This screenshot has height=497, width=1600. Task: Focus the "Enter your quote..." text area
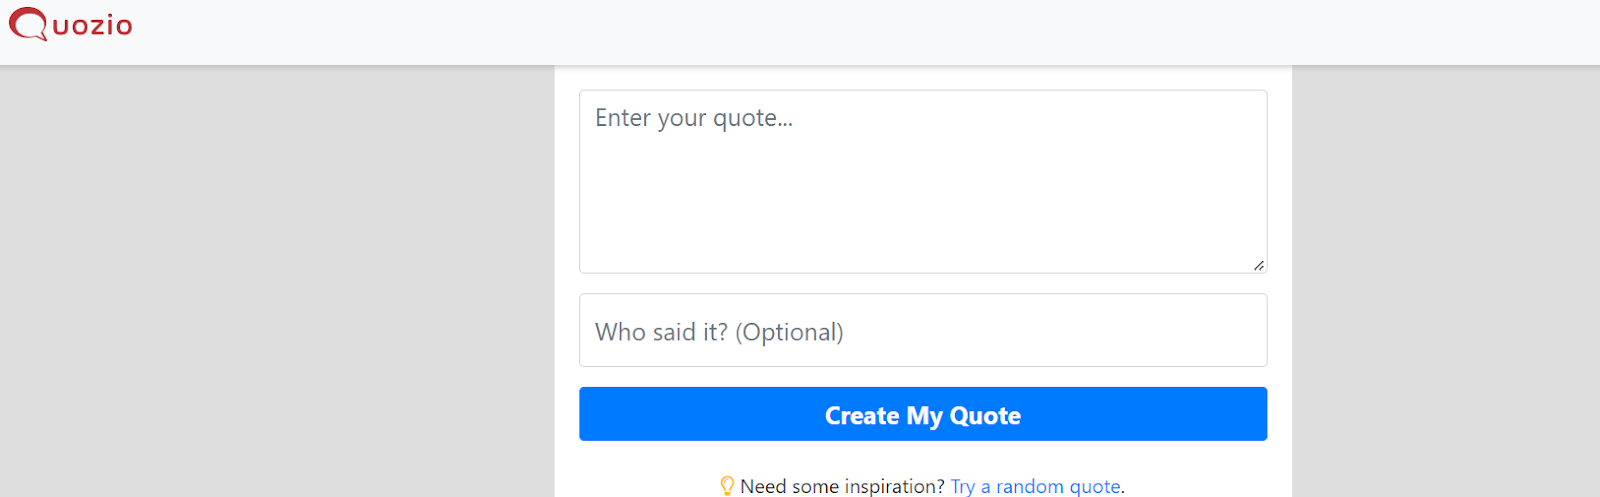point(923,181)
